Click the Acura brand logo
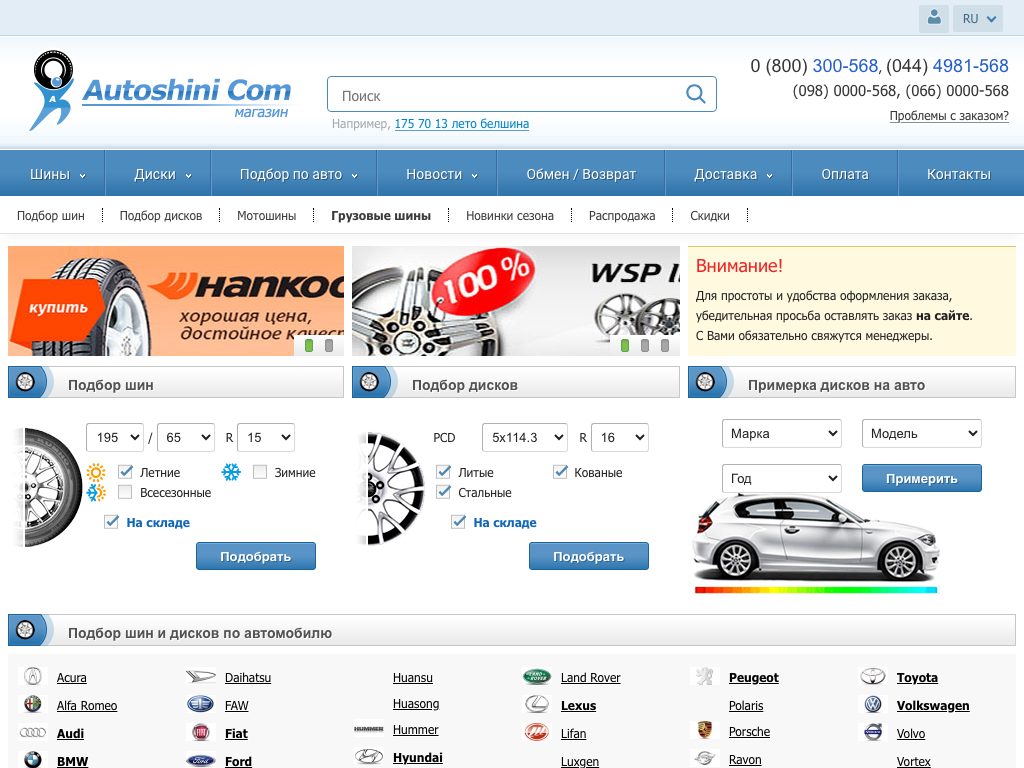 click(33, 677)
